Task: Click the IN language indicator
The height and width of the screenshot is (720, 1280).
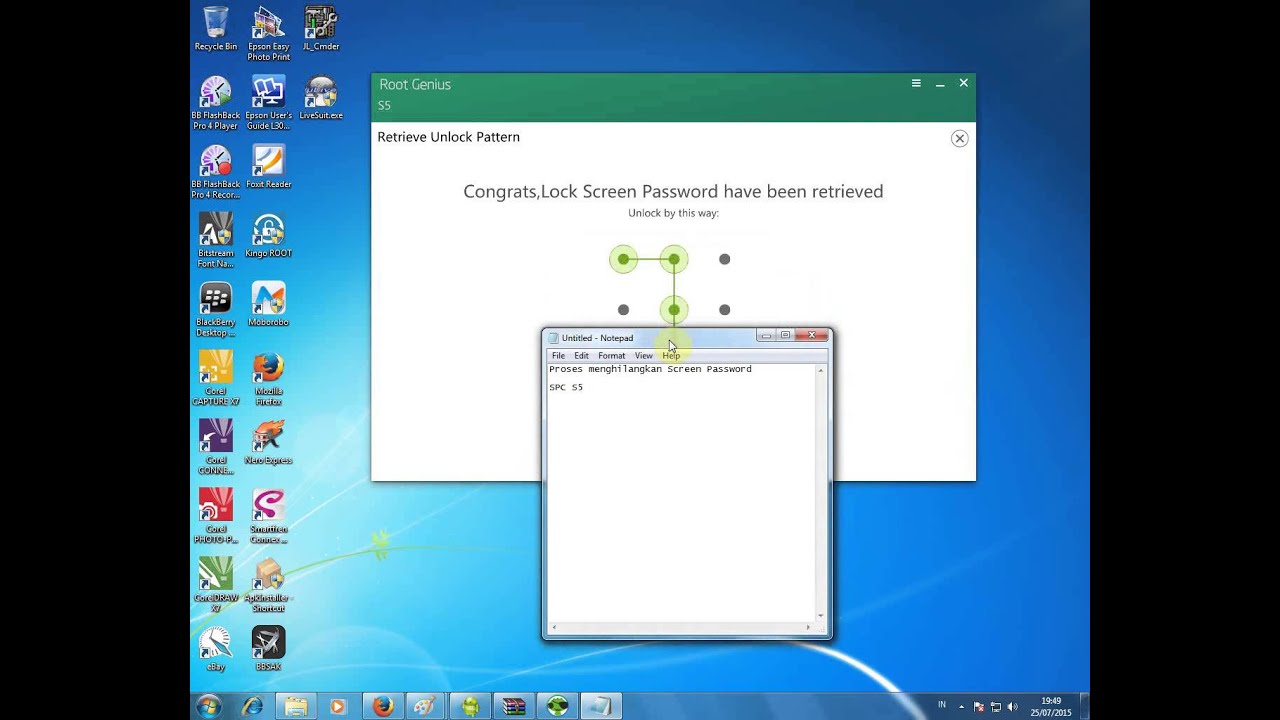Action: (x=942, y=705)
